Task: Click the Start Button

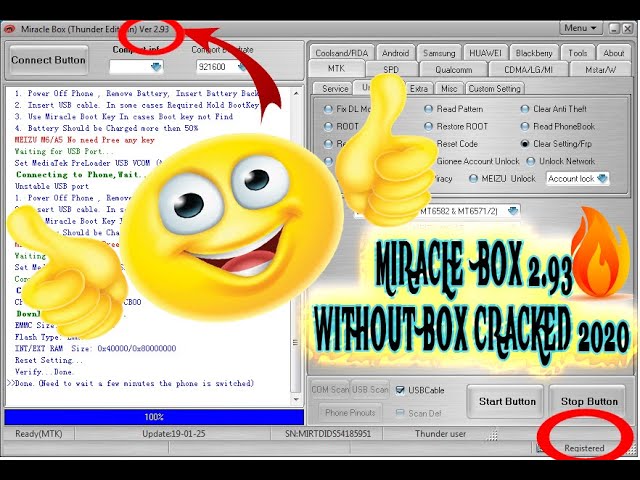Action: coord(505,402)
